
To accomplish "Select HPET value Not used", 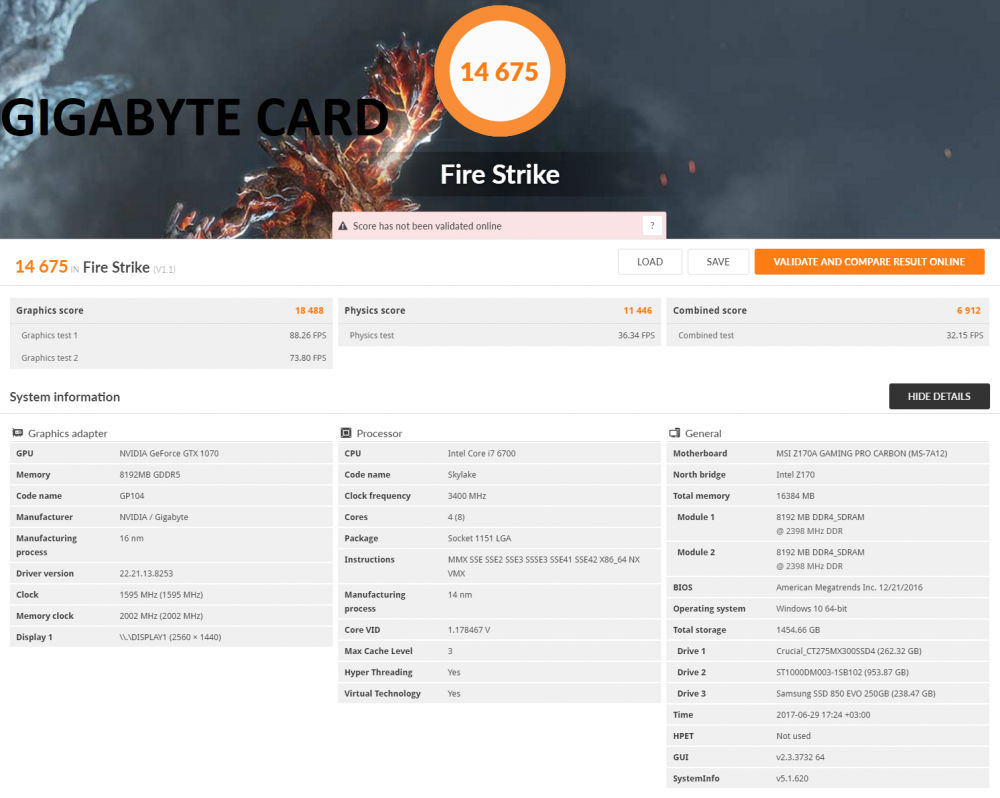I will click(x=793, y=736).
